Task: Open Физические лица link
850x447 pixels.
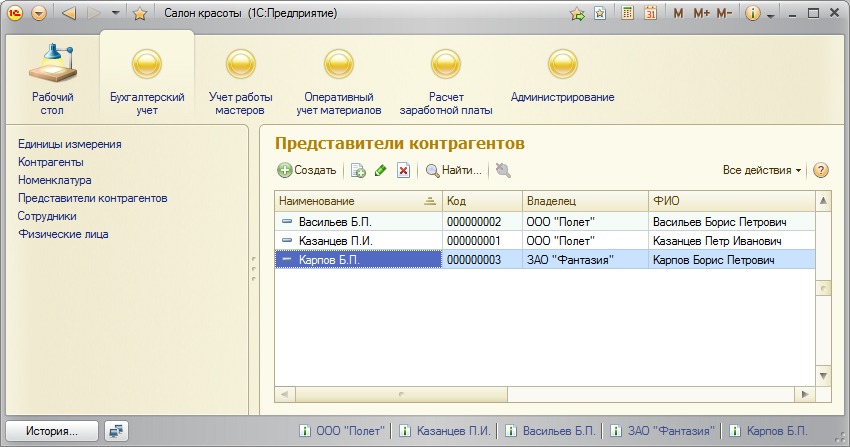Action: pyautogui.click(x=63, y=234)
